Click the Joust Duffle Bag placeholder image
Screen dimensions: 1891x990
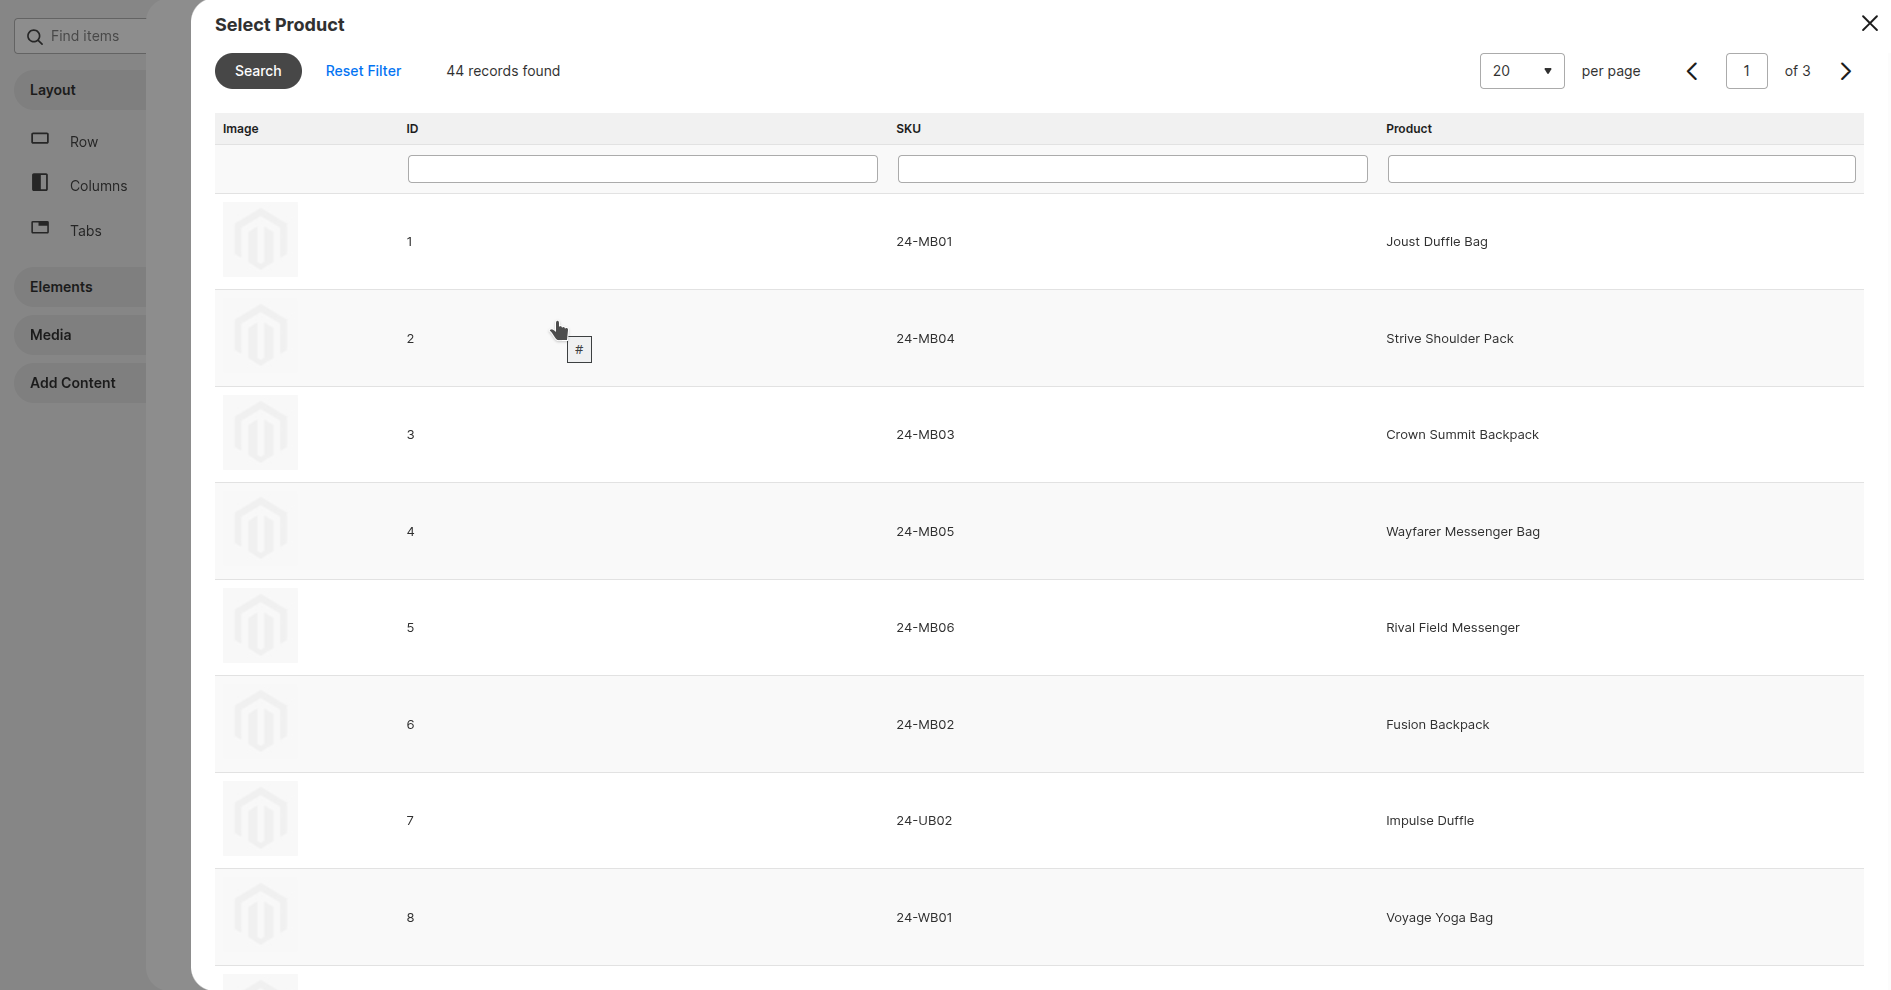coord(260,240)
